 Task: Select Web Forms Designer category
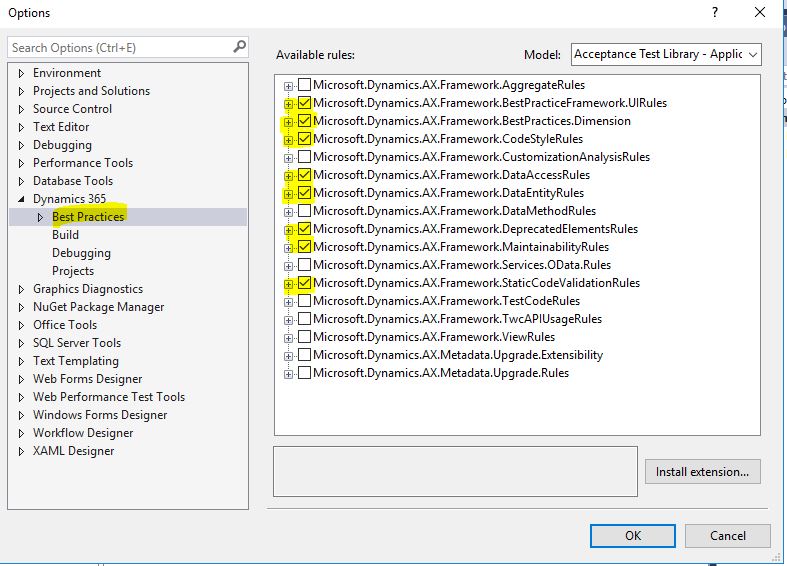point(87,379)
